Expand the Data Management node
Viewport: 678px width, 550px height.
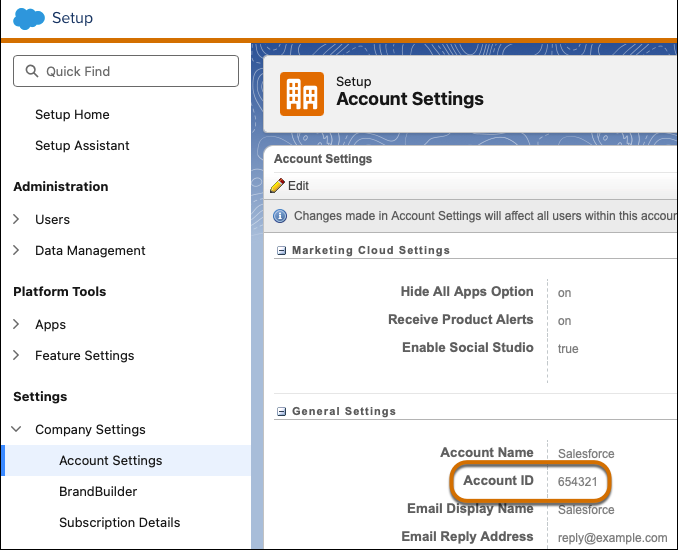[x=16, y=250]
